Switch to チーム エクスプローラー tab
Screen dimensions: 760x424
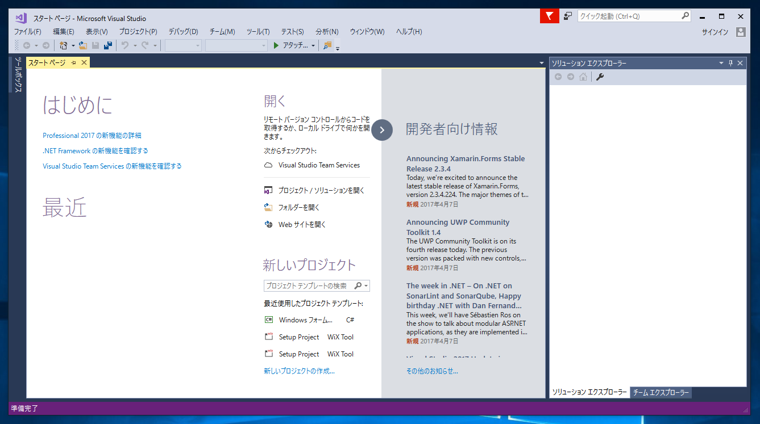click(661, 393)
